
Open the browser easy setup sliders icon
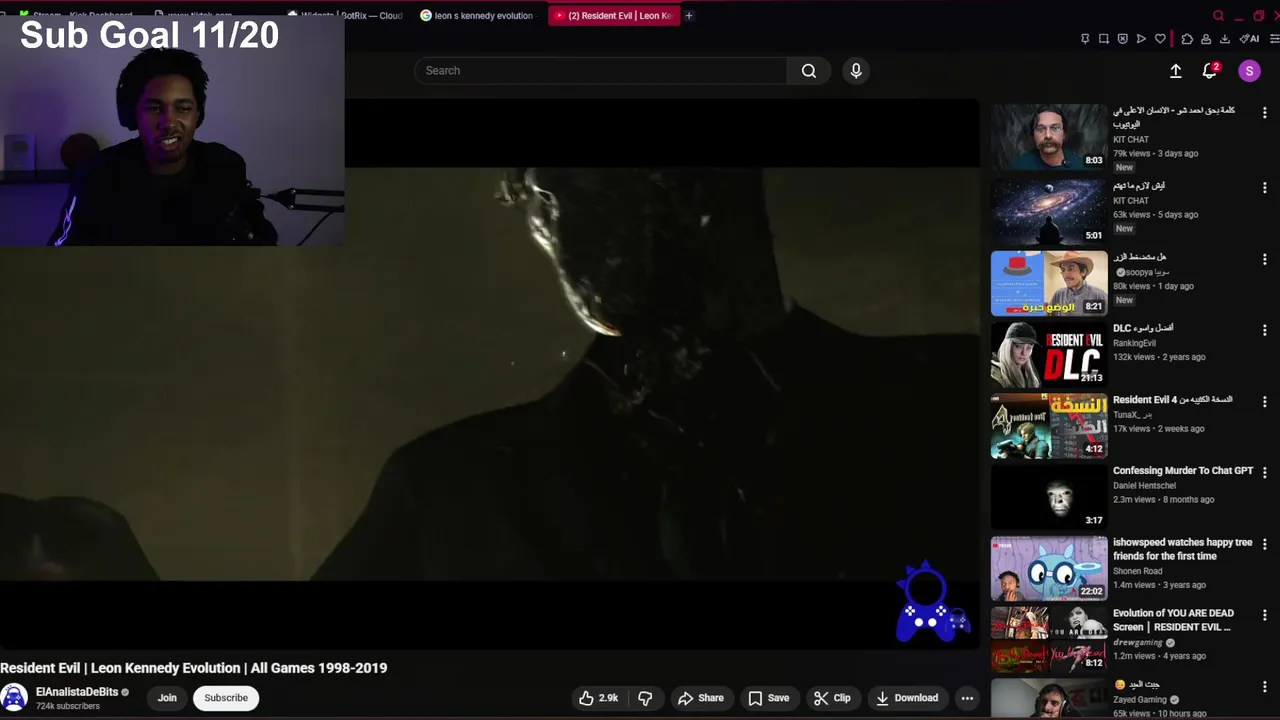pyautogui.click(x=1274, y=39)
